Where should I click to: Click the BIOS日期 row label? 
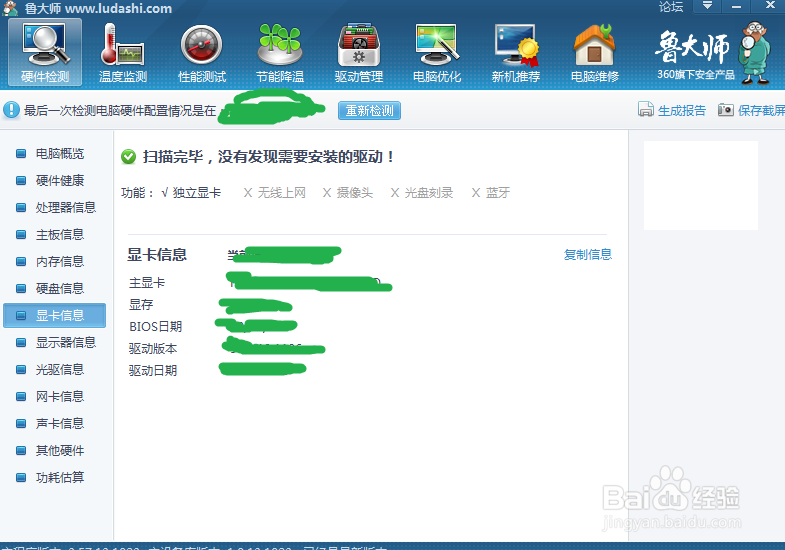156,327
